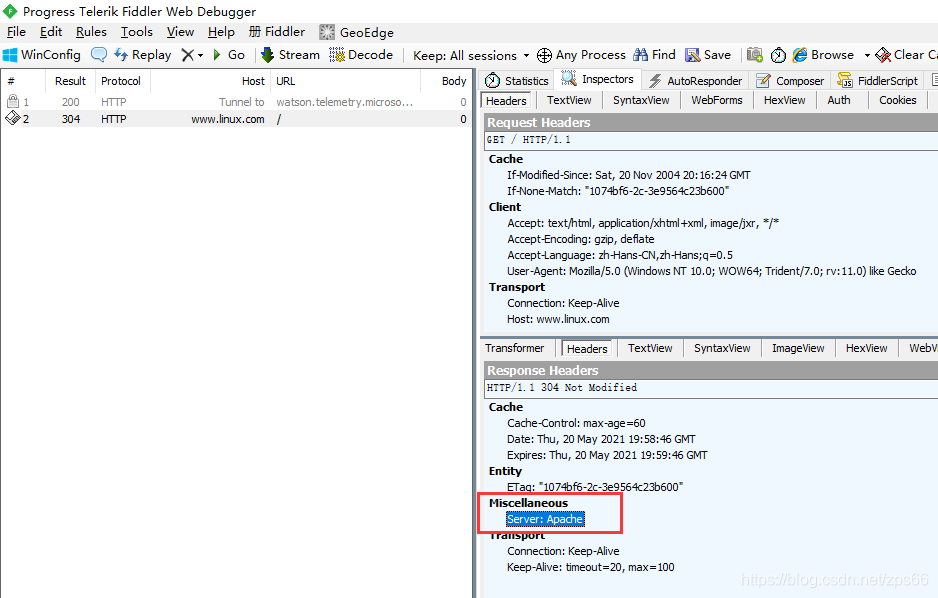Viewport: 938px width, 598px height.
Task: Switch to the Statistics tab
Action: [517, 80]
